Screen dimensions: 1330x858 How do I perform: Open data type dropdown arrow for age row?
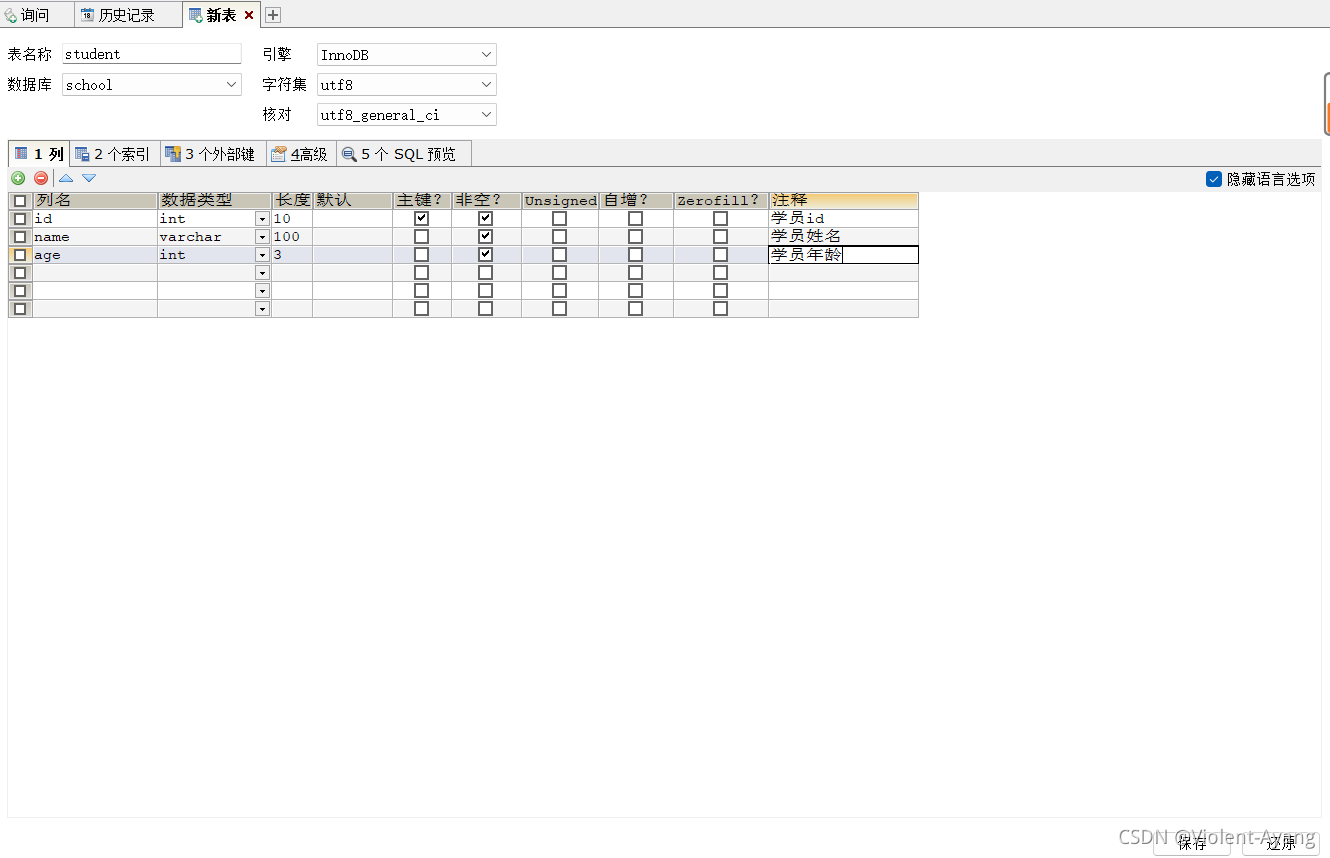click(262, 254)
